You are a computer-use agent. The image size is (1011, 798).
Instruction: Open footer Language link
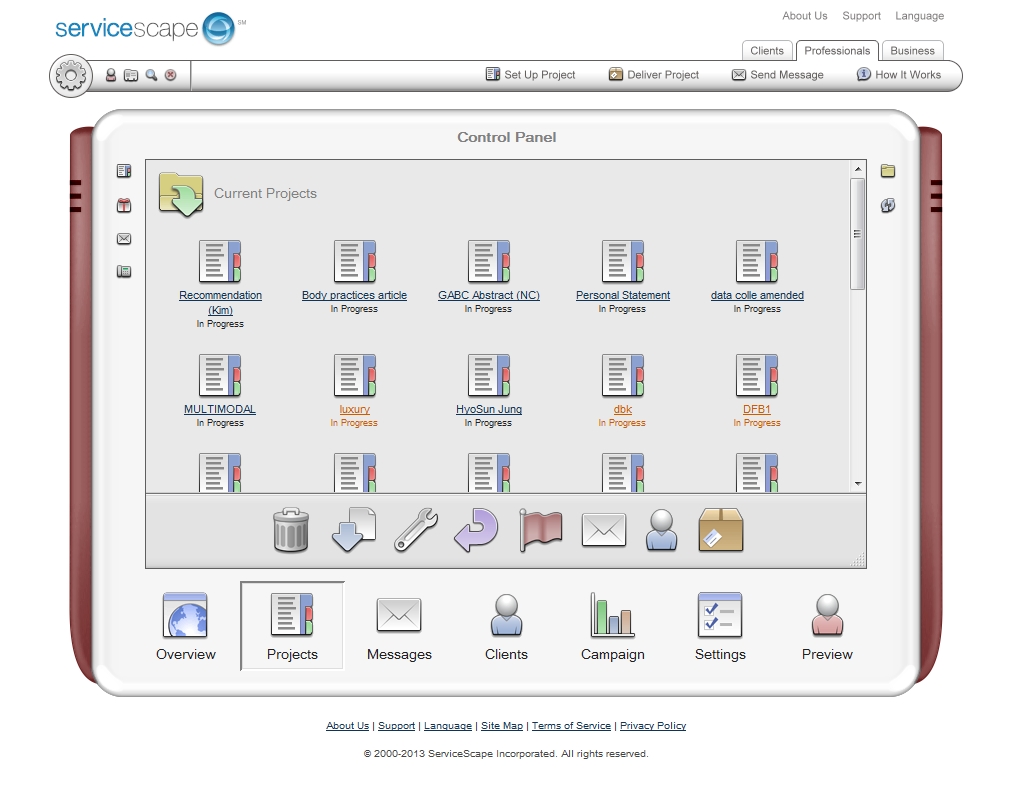tap(447, 726)
